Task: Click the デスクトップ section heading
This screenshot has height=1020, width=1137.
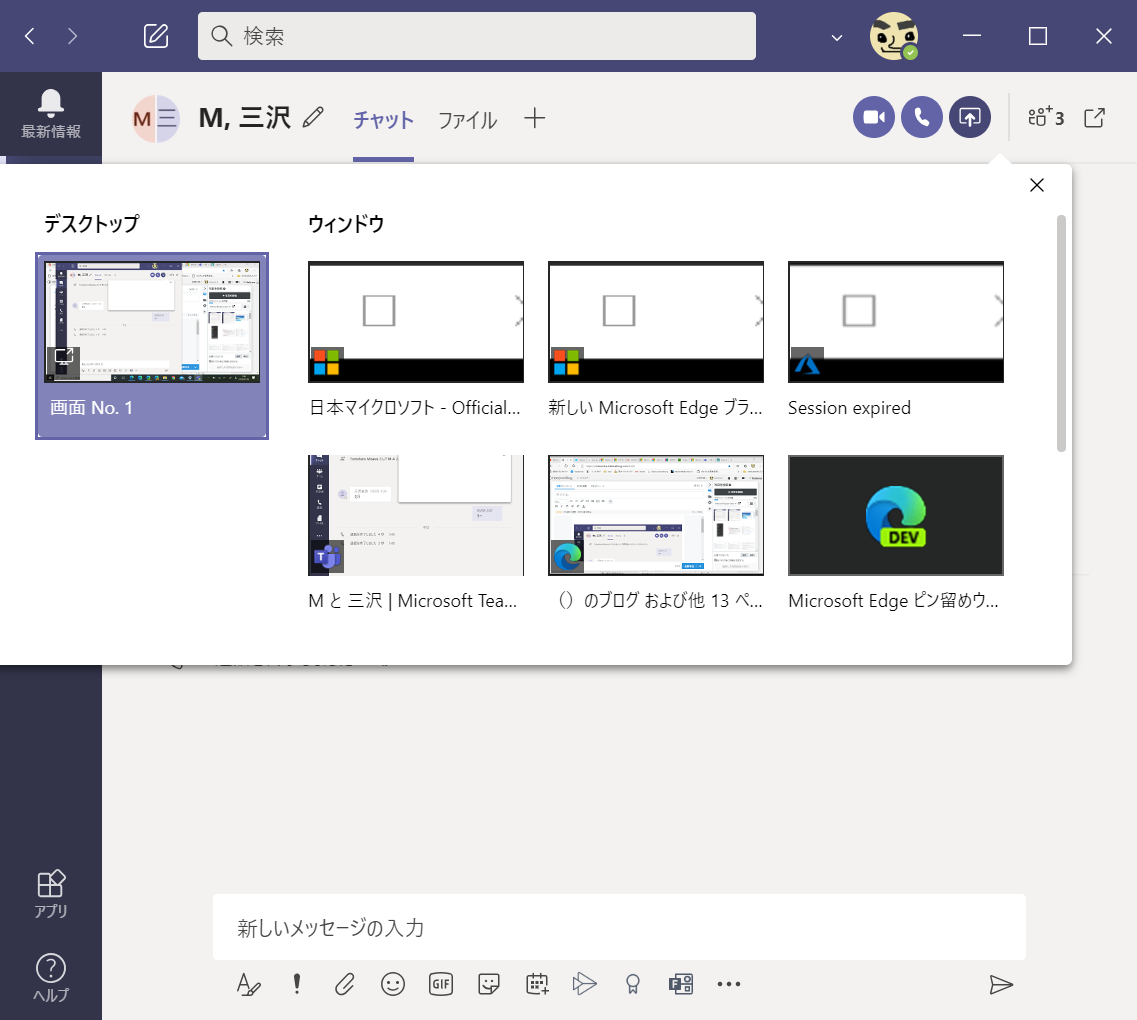Action: click(91, 224)
